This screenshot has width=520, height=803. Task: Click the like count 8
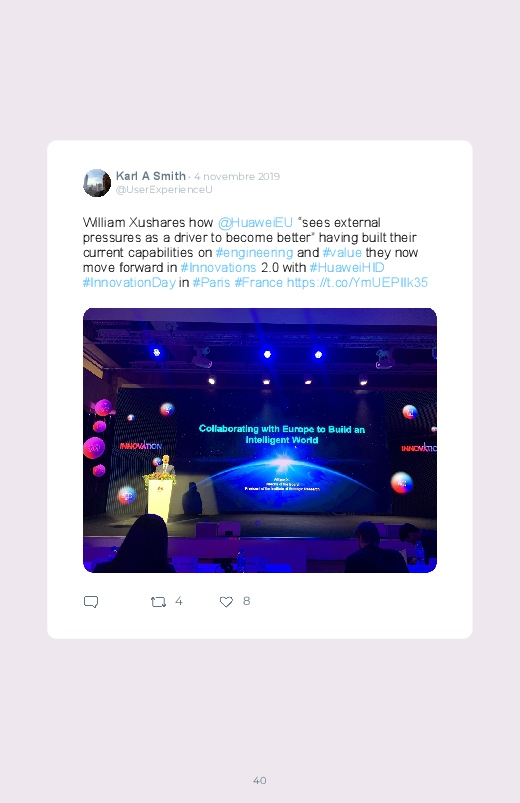pos(246,601)
